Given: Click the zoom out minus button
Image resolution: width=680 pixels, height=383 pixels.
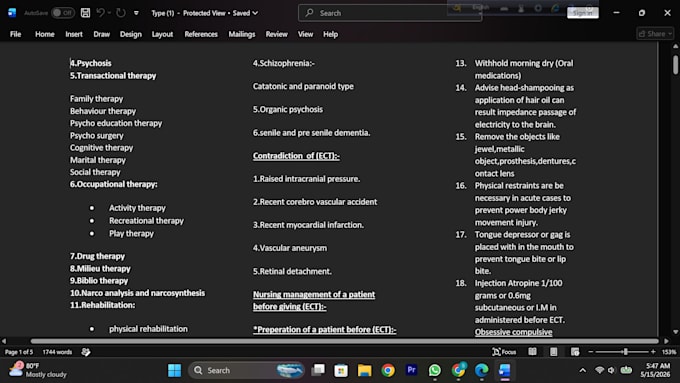Looking at the screenshot, I should click(x=590, y=352).
